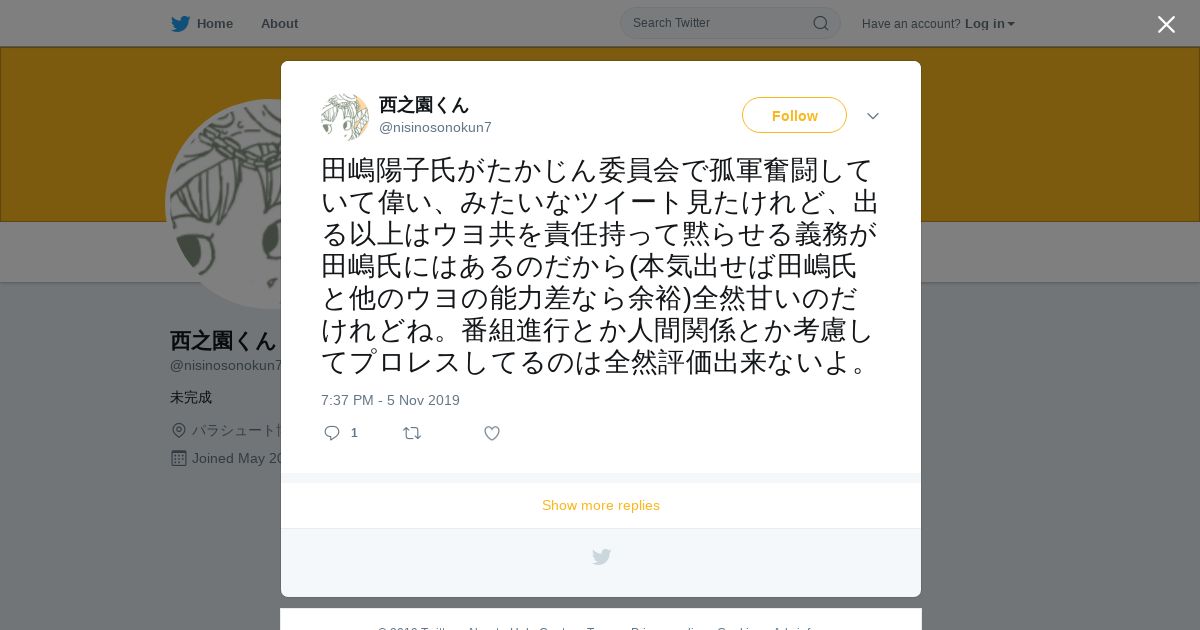
Task: Follow 西之園くん
Action: [794, 115]
